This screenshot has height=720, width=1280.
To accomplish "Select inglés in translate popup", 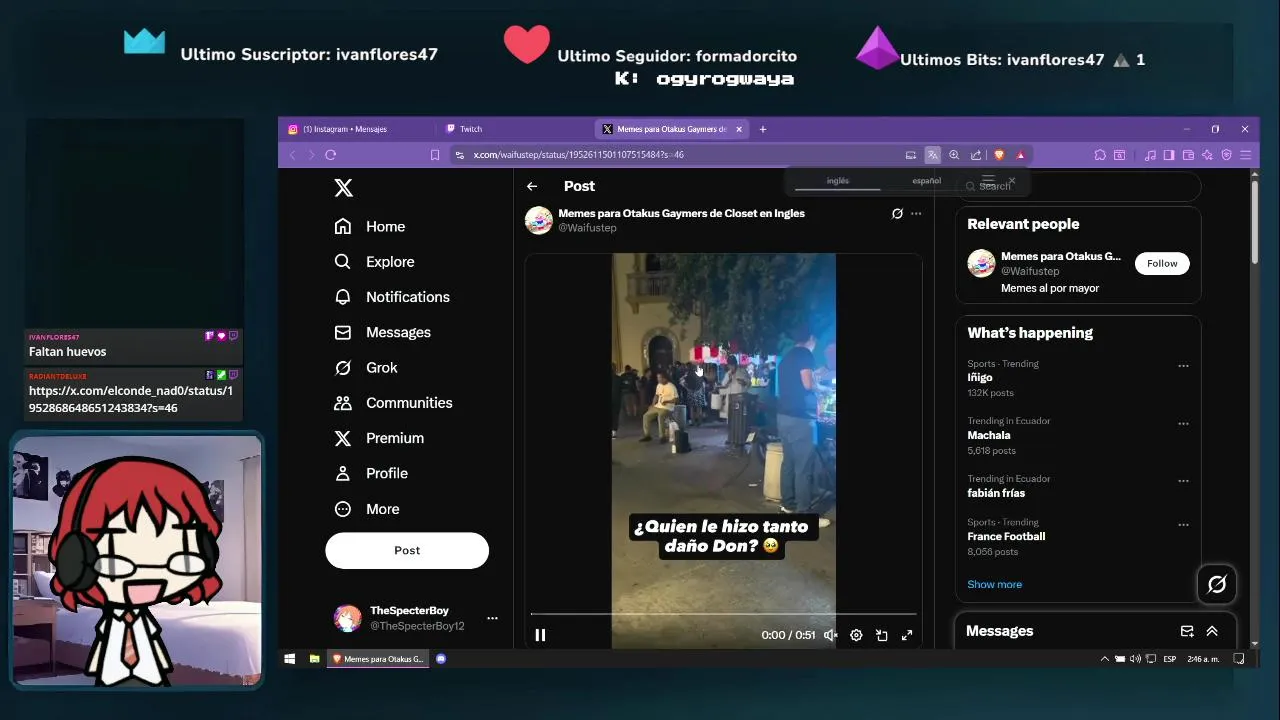I will point(838,181).
